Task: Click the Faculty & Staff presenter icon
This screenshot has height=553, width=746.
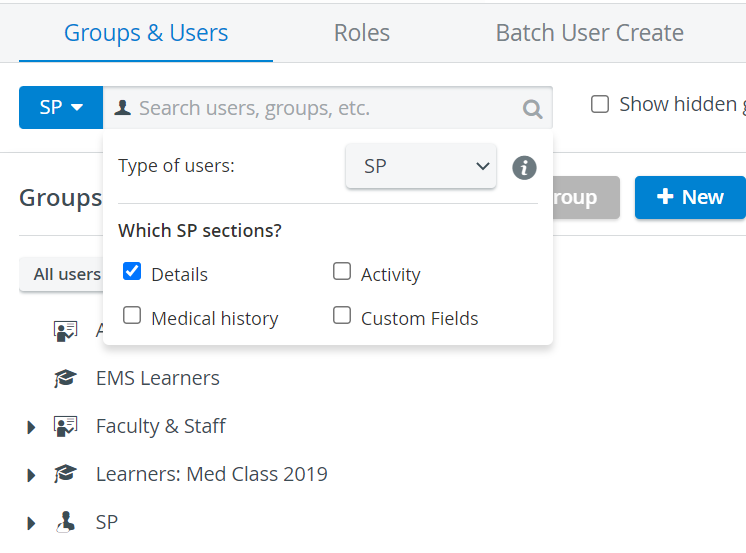Action: point(65,426)
